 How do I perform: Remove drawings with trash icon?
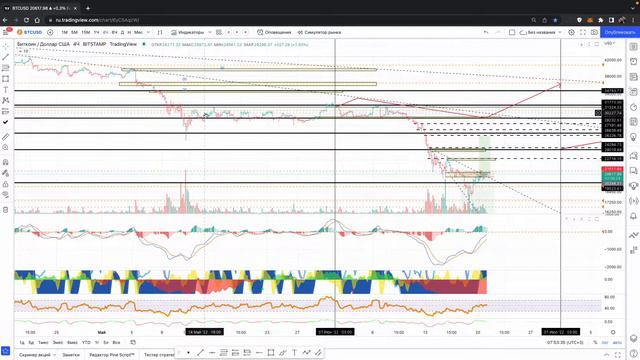tap(6, 210)
